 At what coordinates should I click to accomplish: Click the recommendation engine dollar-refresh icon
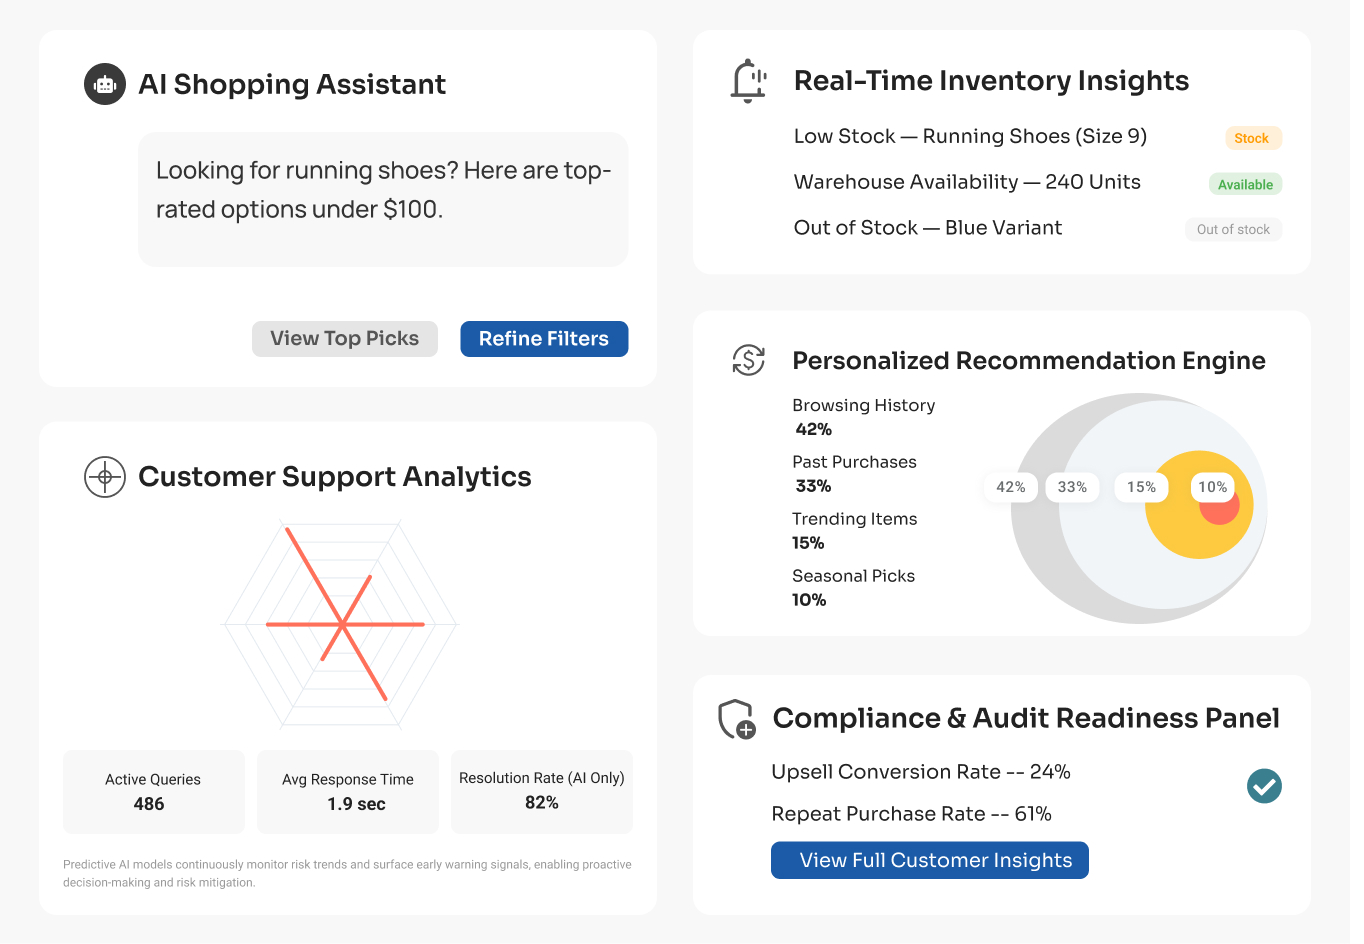[748, 360]
